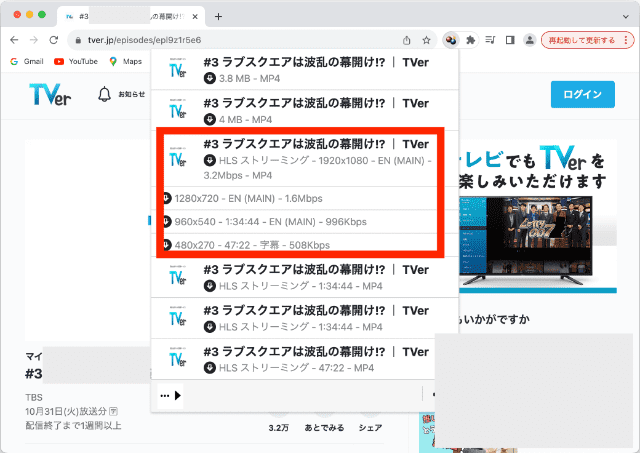Click the ログイン login button
Screen dimensions: 640x453
click(x=582, y=94)
